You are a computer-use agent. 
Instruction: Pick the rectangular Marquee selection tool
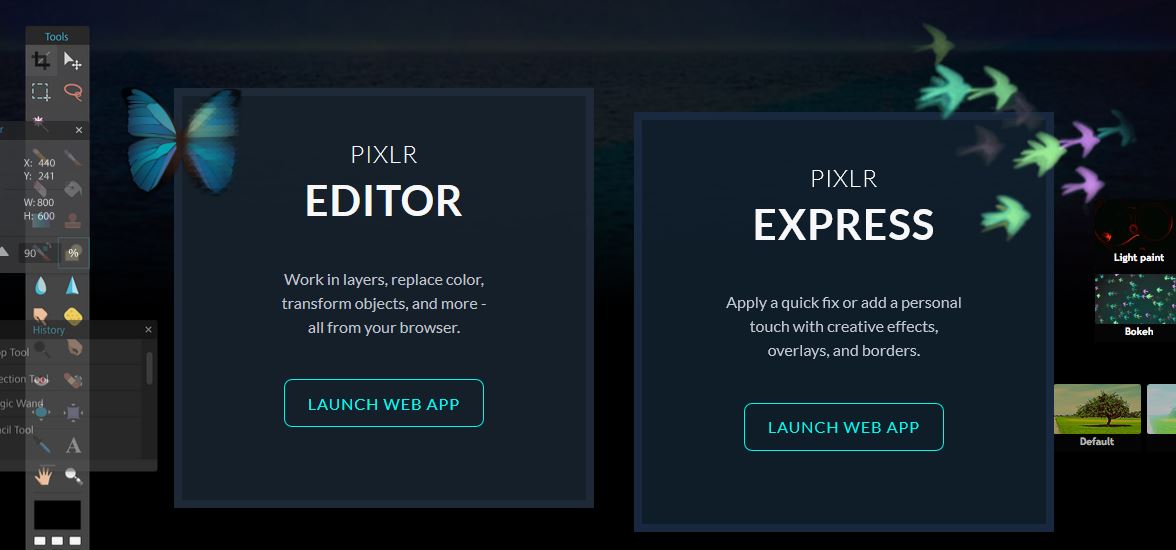coord(41,92)
